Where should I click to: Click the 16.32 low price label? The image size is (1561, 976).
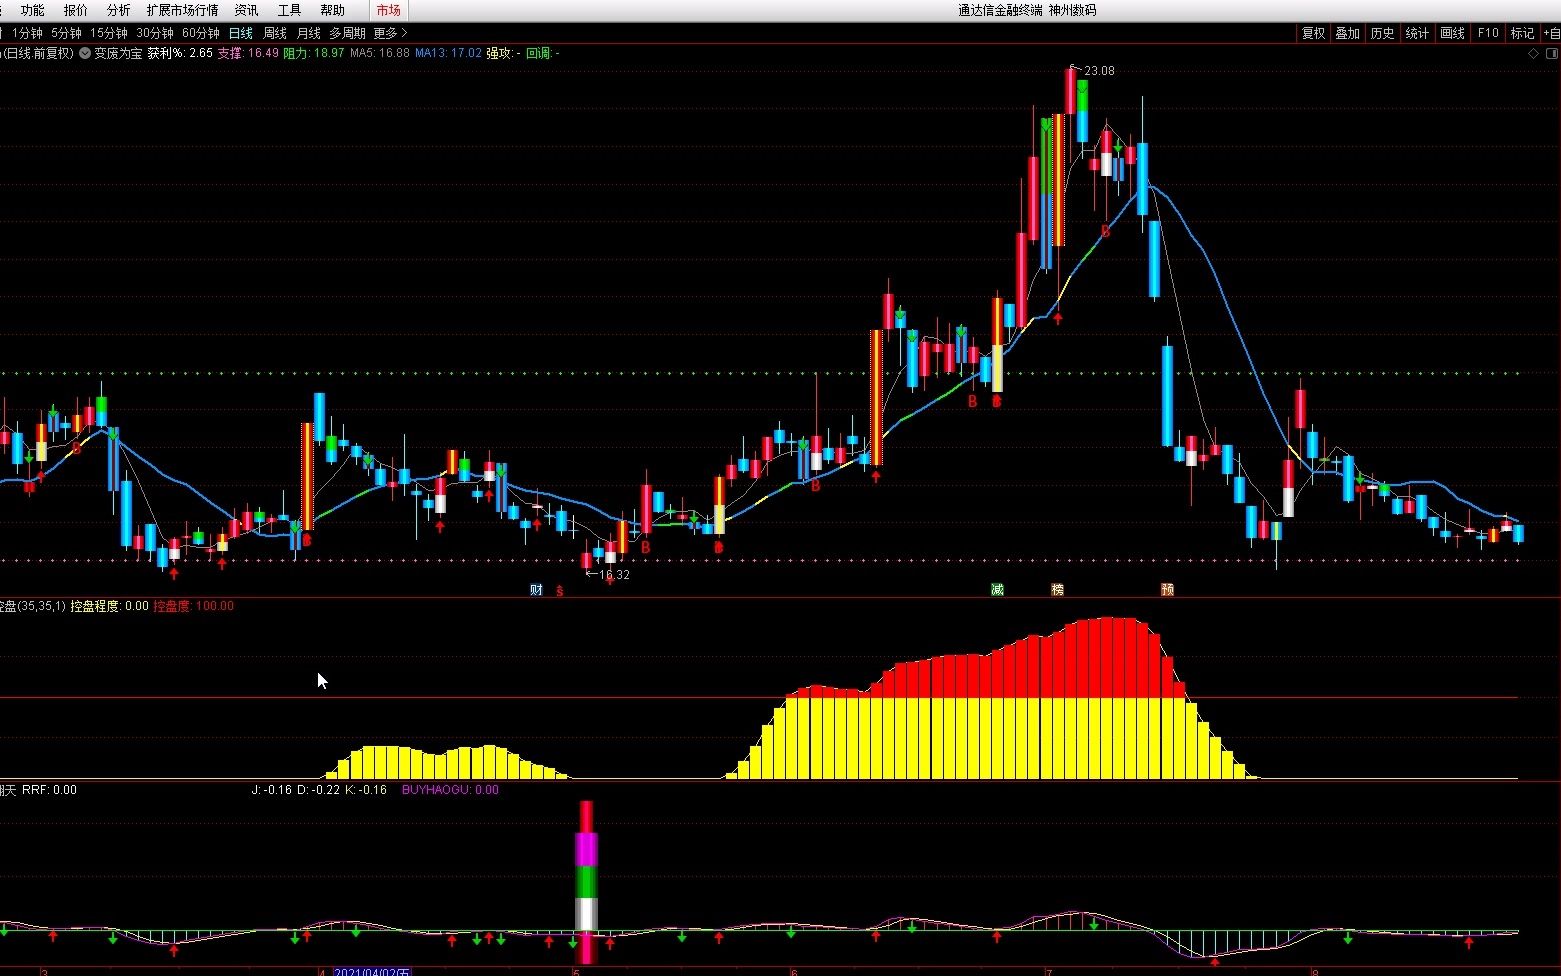click(614, 575)
